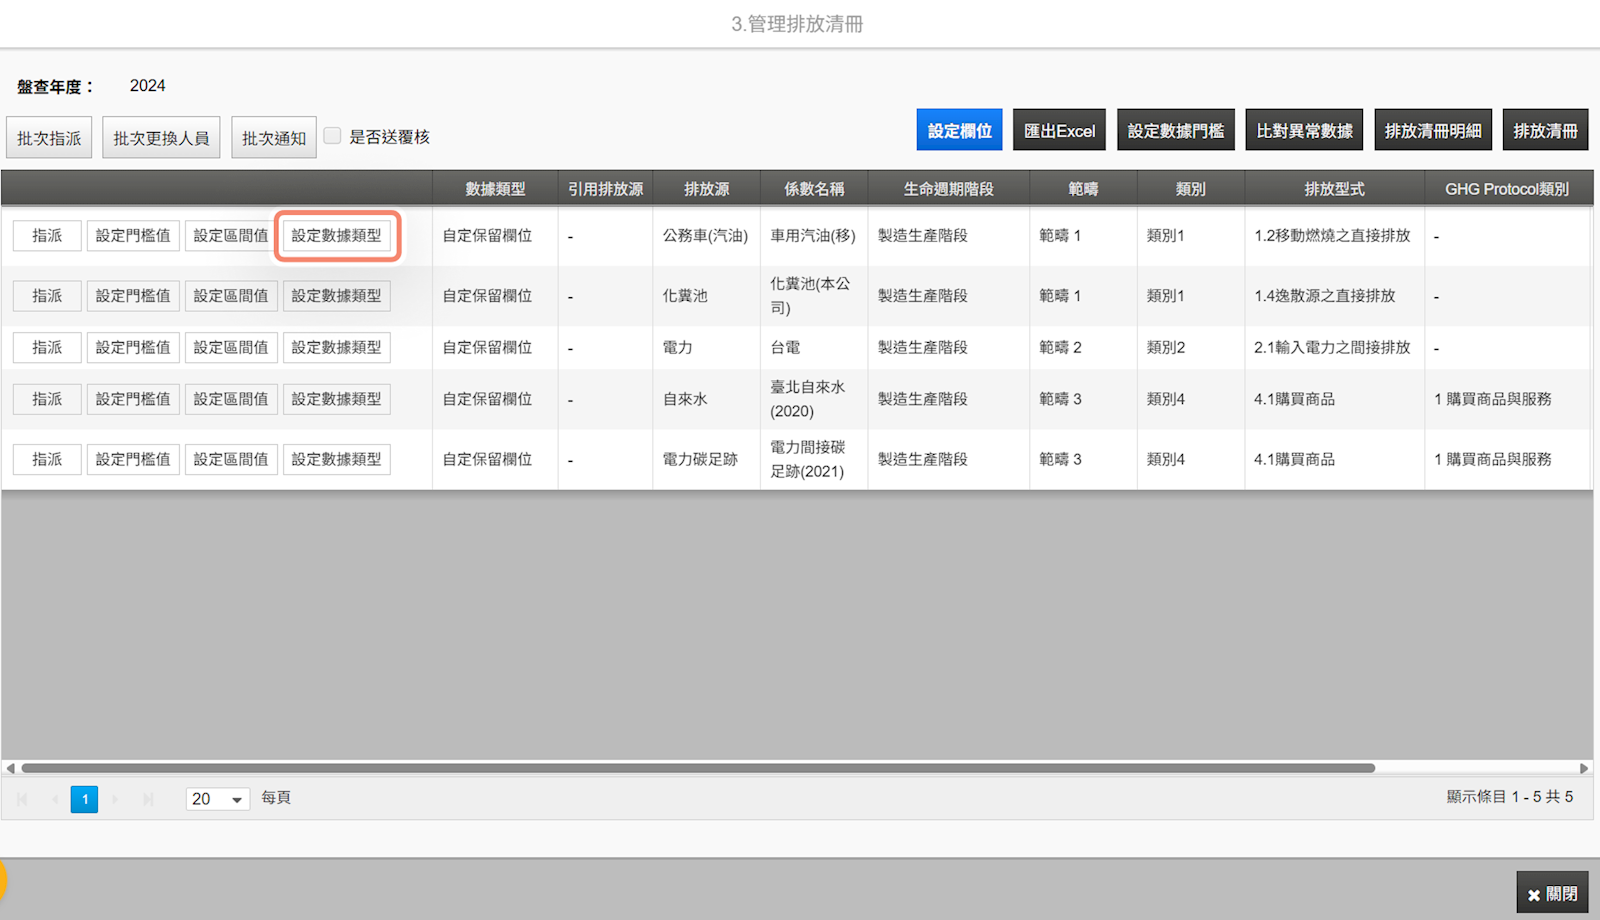Screen dimensions: 1600x920
Task: Click the 批次指派 button
Action: click(x=49, y=138)
